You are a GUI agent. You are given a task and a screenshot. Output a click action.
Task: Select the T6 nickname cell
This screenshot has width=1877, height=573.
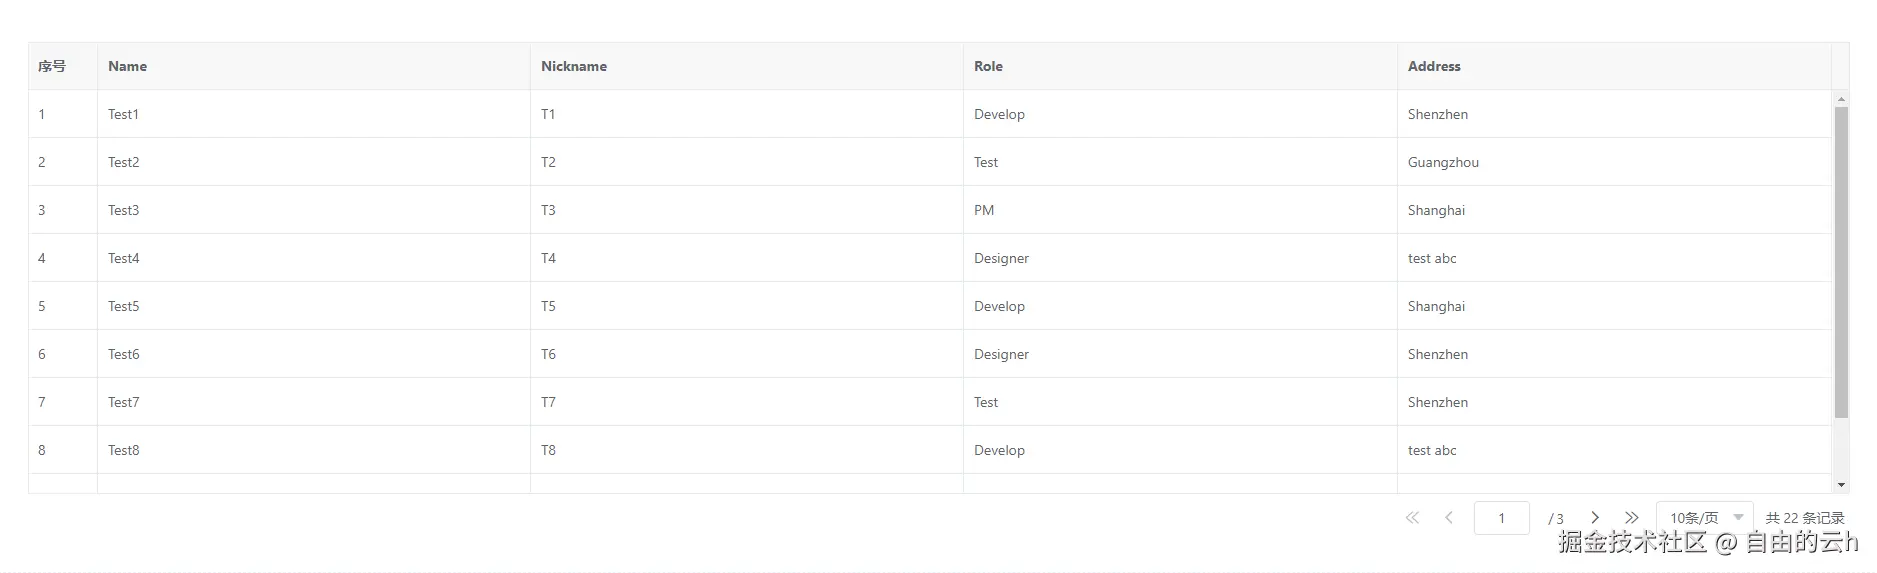point(548,354)
